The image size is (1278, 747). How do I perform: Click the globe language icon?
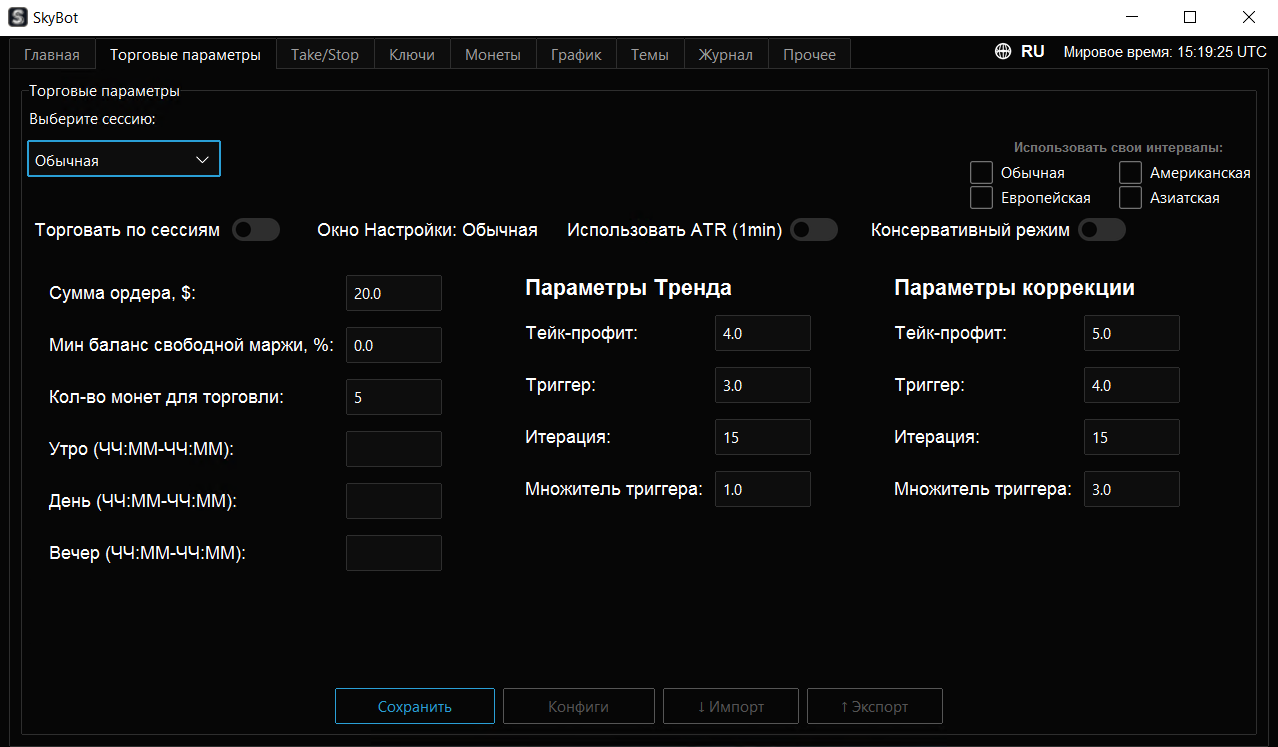(x=1003, y=52)
